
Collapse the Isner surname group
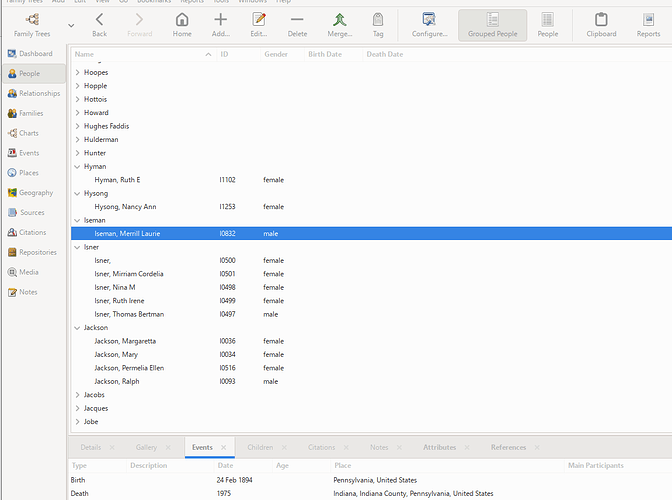click(x=78, y=247)
